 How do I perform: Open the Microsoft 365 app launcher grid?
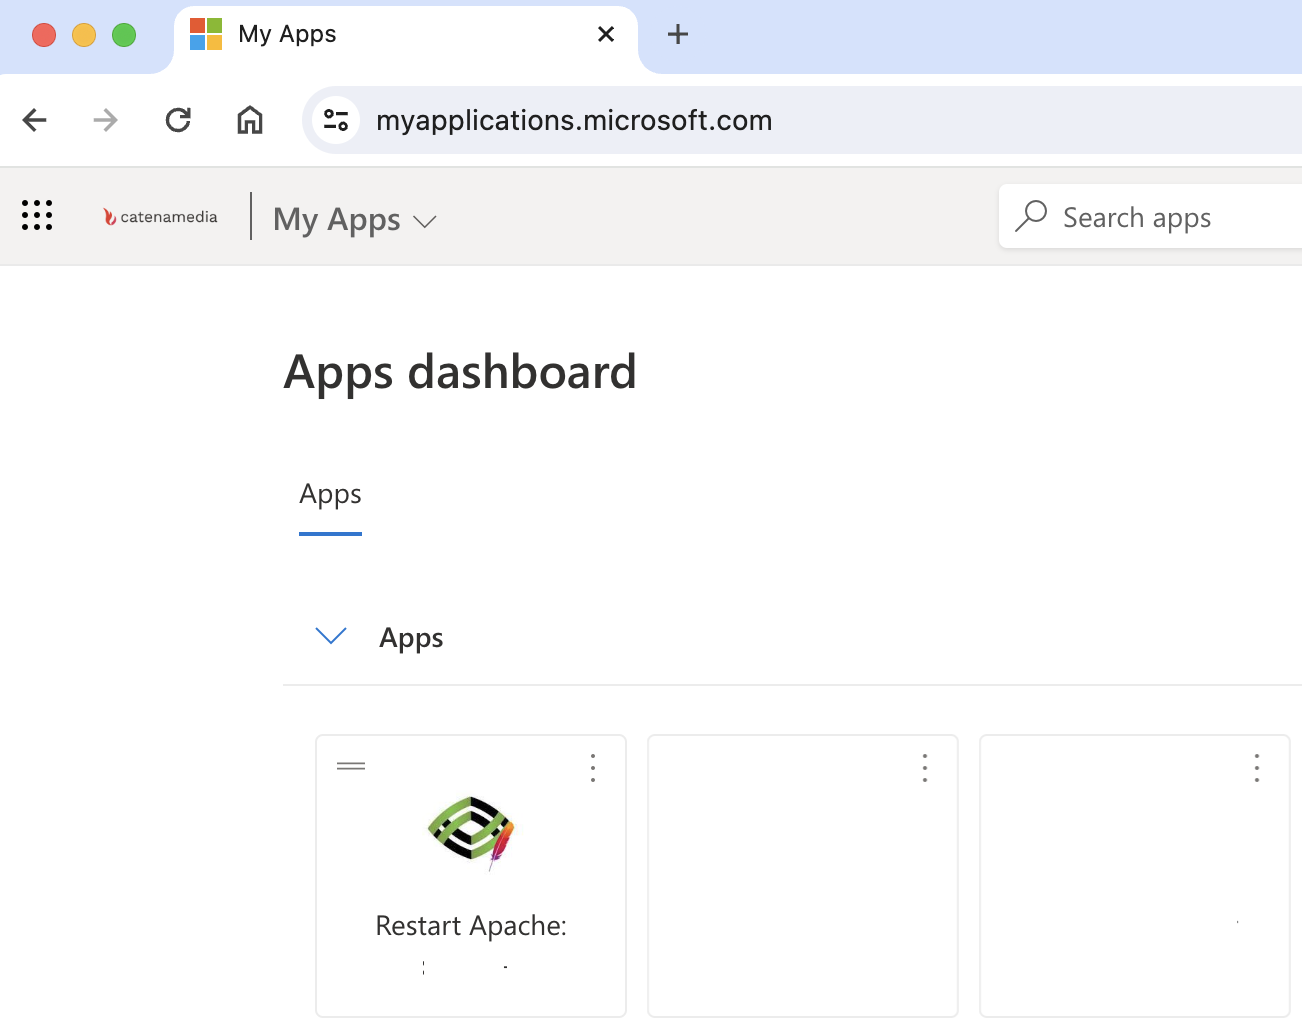37,215
